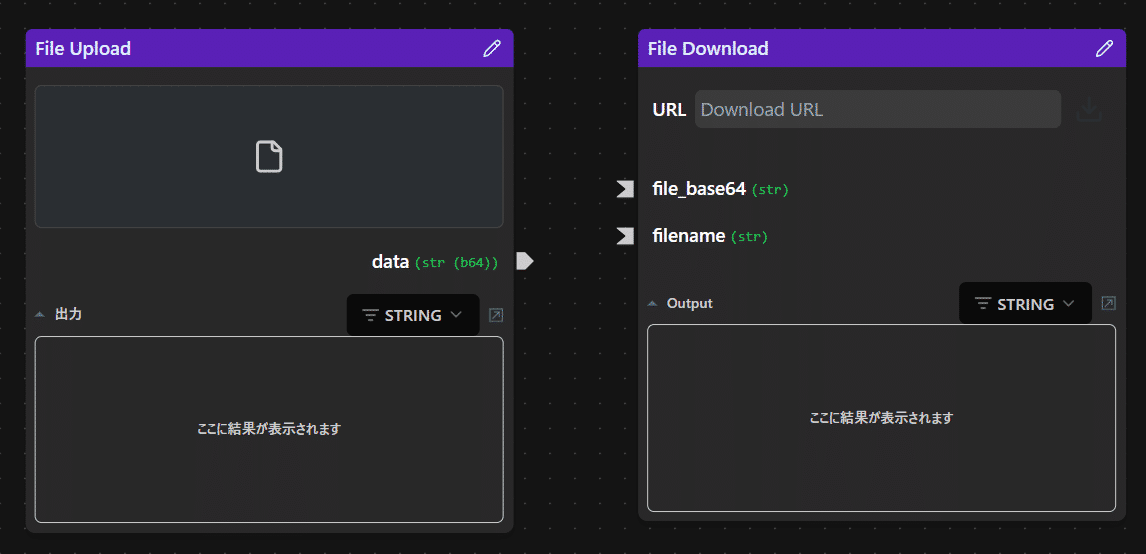Open the STRING dropdown in File Upload
1146x554 pixels.
[413, 315]
